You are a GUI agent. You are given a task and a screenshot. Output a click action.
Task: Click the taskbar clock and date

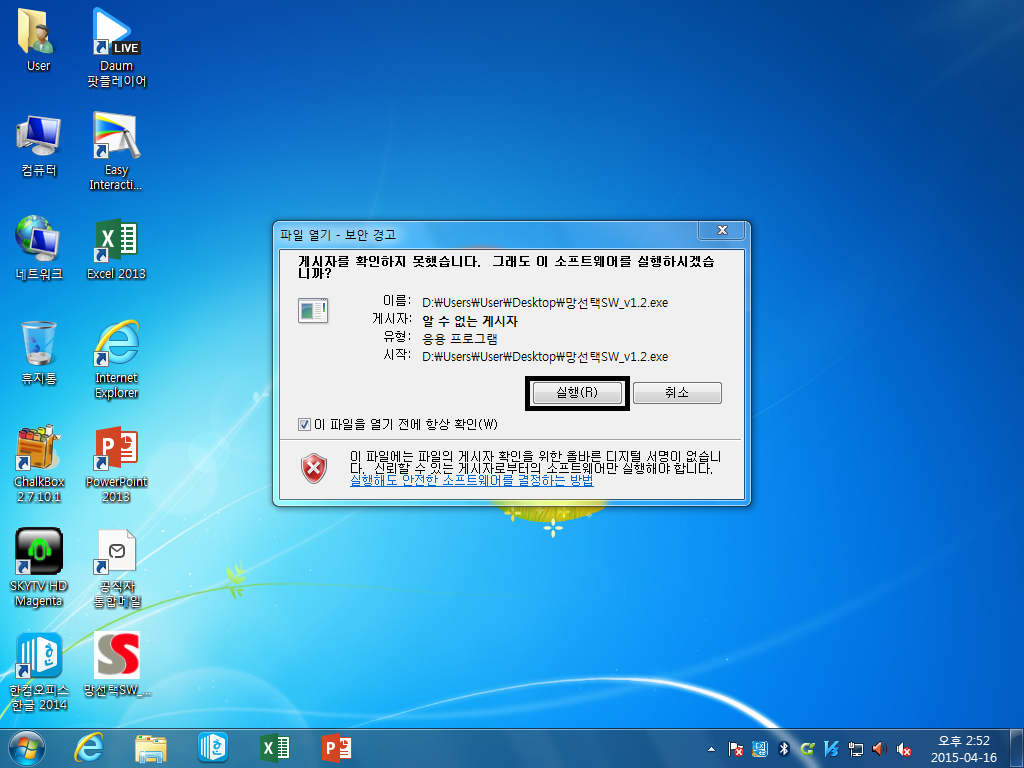[963, 748]
